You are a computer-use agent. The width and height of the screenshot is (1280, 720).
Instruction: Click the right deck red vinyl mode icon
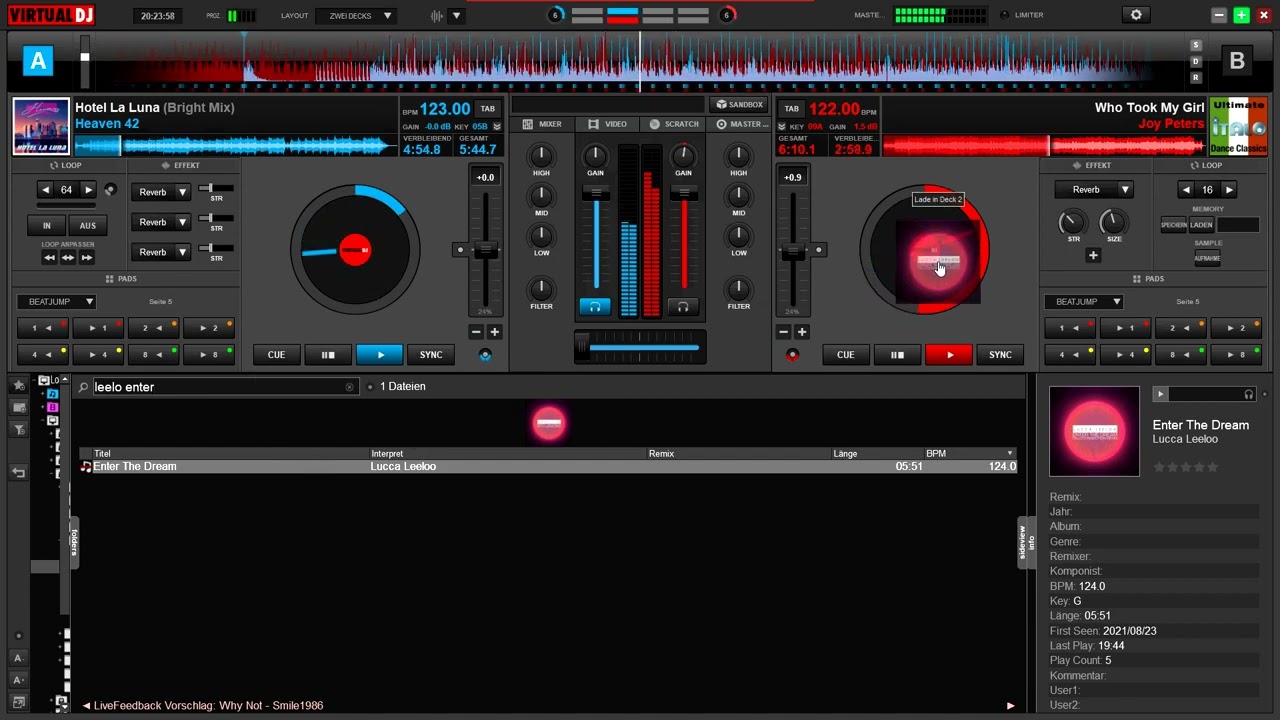(x=793, y=355)
